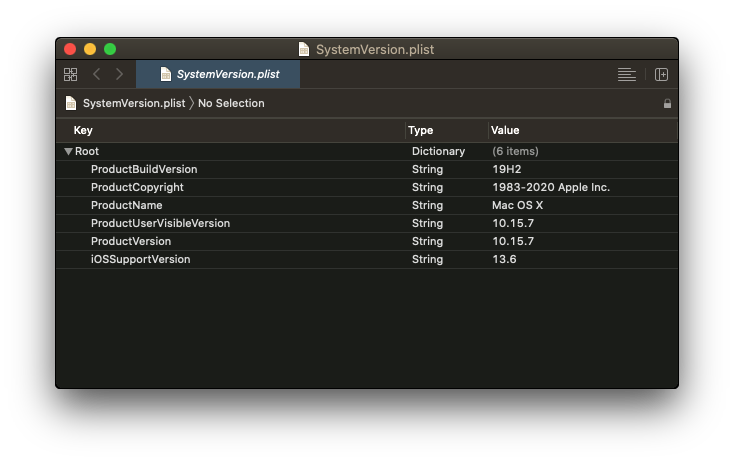The image size is (734, 462).
Task: Select the ProductBuildVersion row
Action: point(144,169)
